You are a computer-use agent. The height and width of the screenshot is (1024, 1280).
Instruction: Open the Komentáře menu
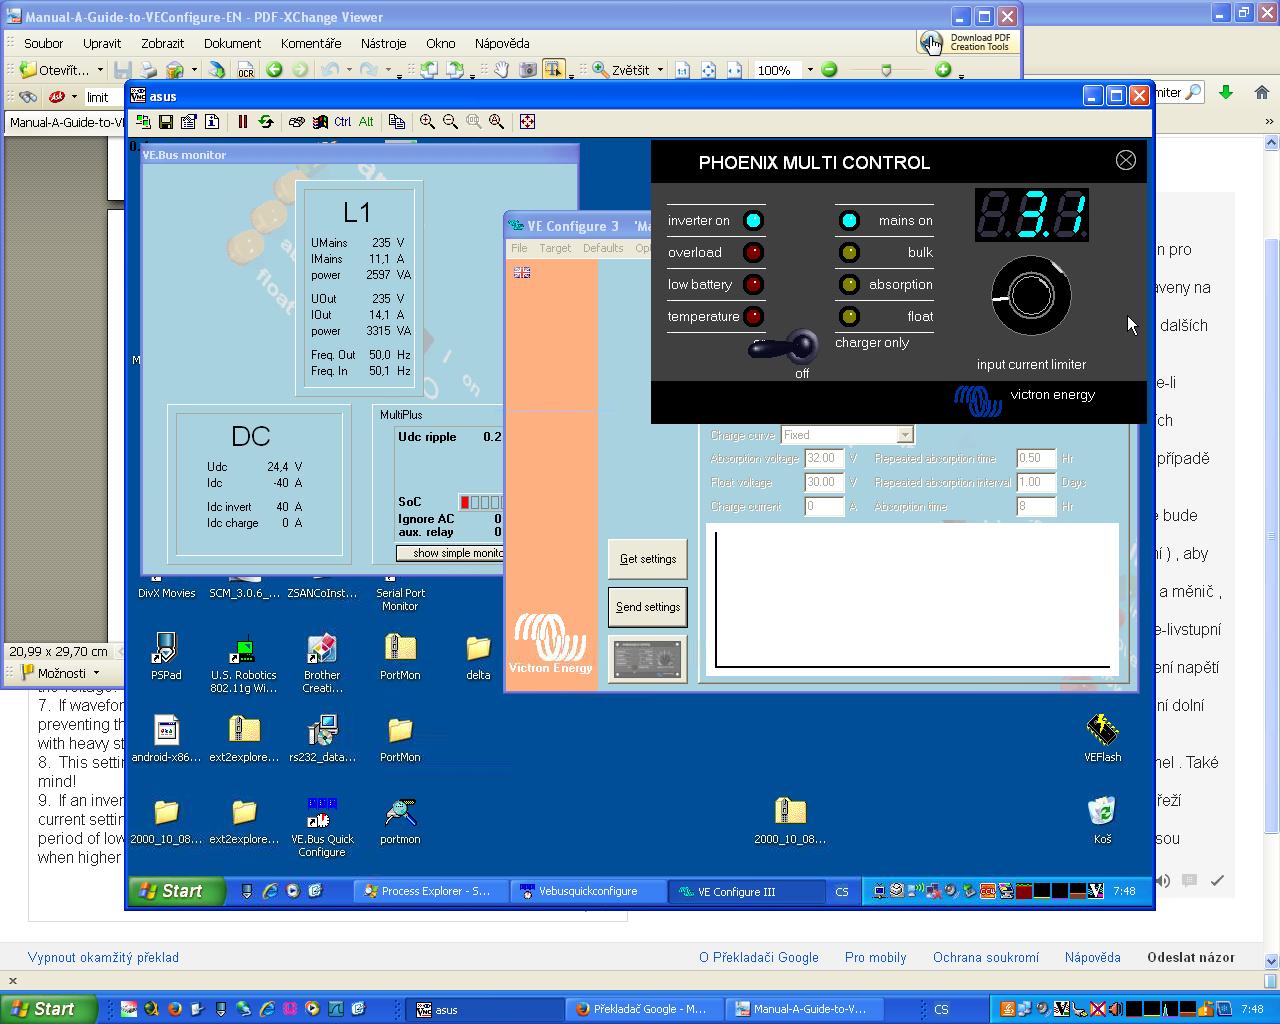[311, 43]
